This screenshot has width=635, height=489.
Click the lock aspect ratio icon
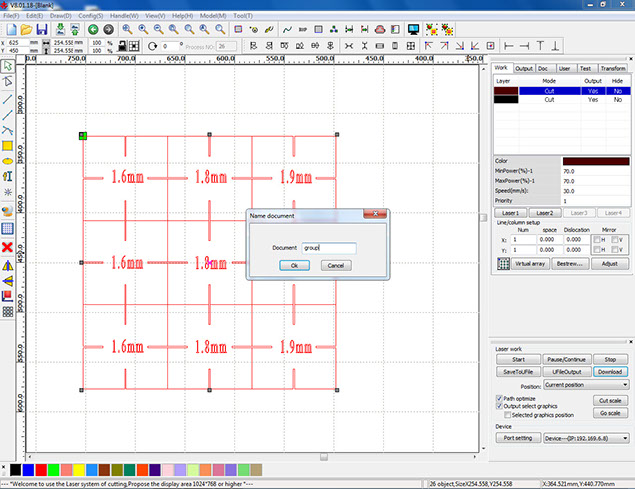pos(122,46)
